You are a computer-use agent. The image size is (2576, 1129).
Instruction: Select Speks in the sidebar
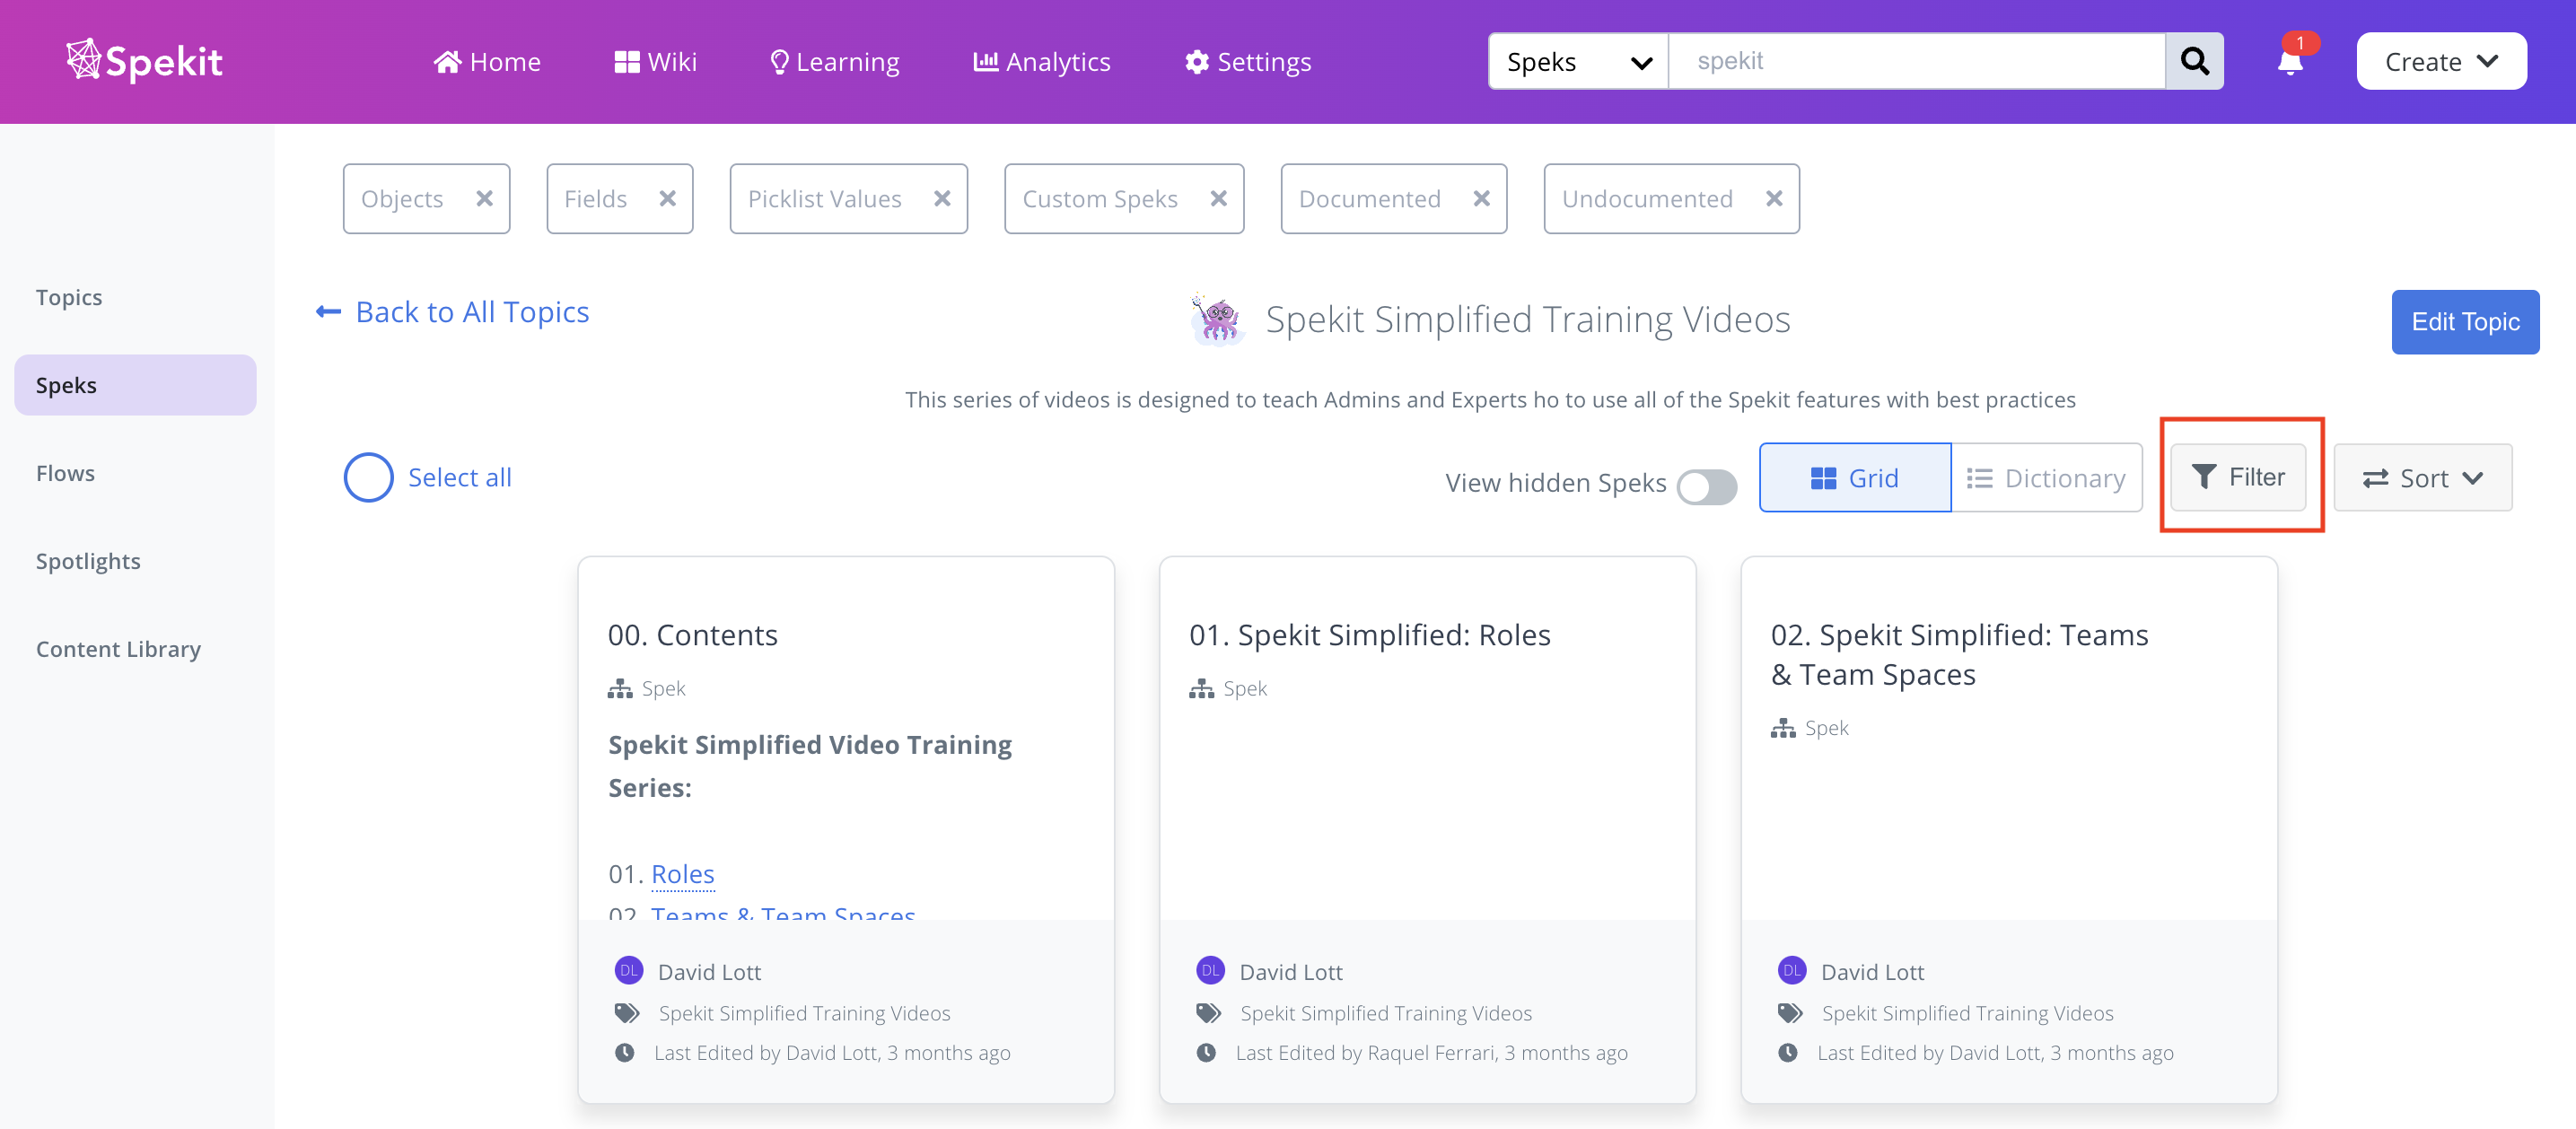(135, 385)
